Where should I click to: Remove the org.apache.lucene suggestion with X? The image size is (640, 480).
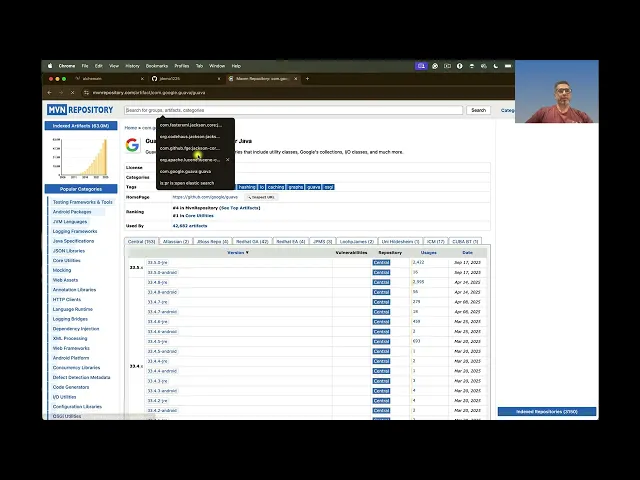[227, 160]
